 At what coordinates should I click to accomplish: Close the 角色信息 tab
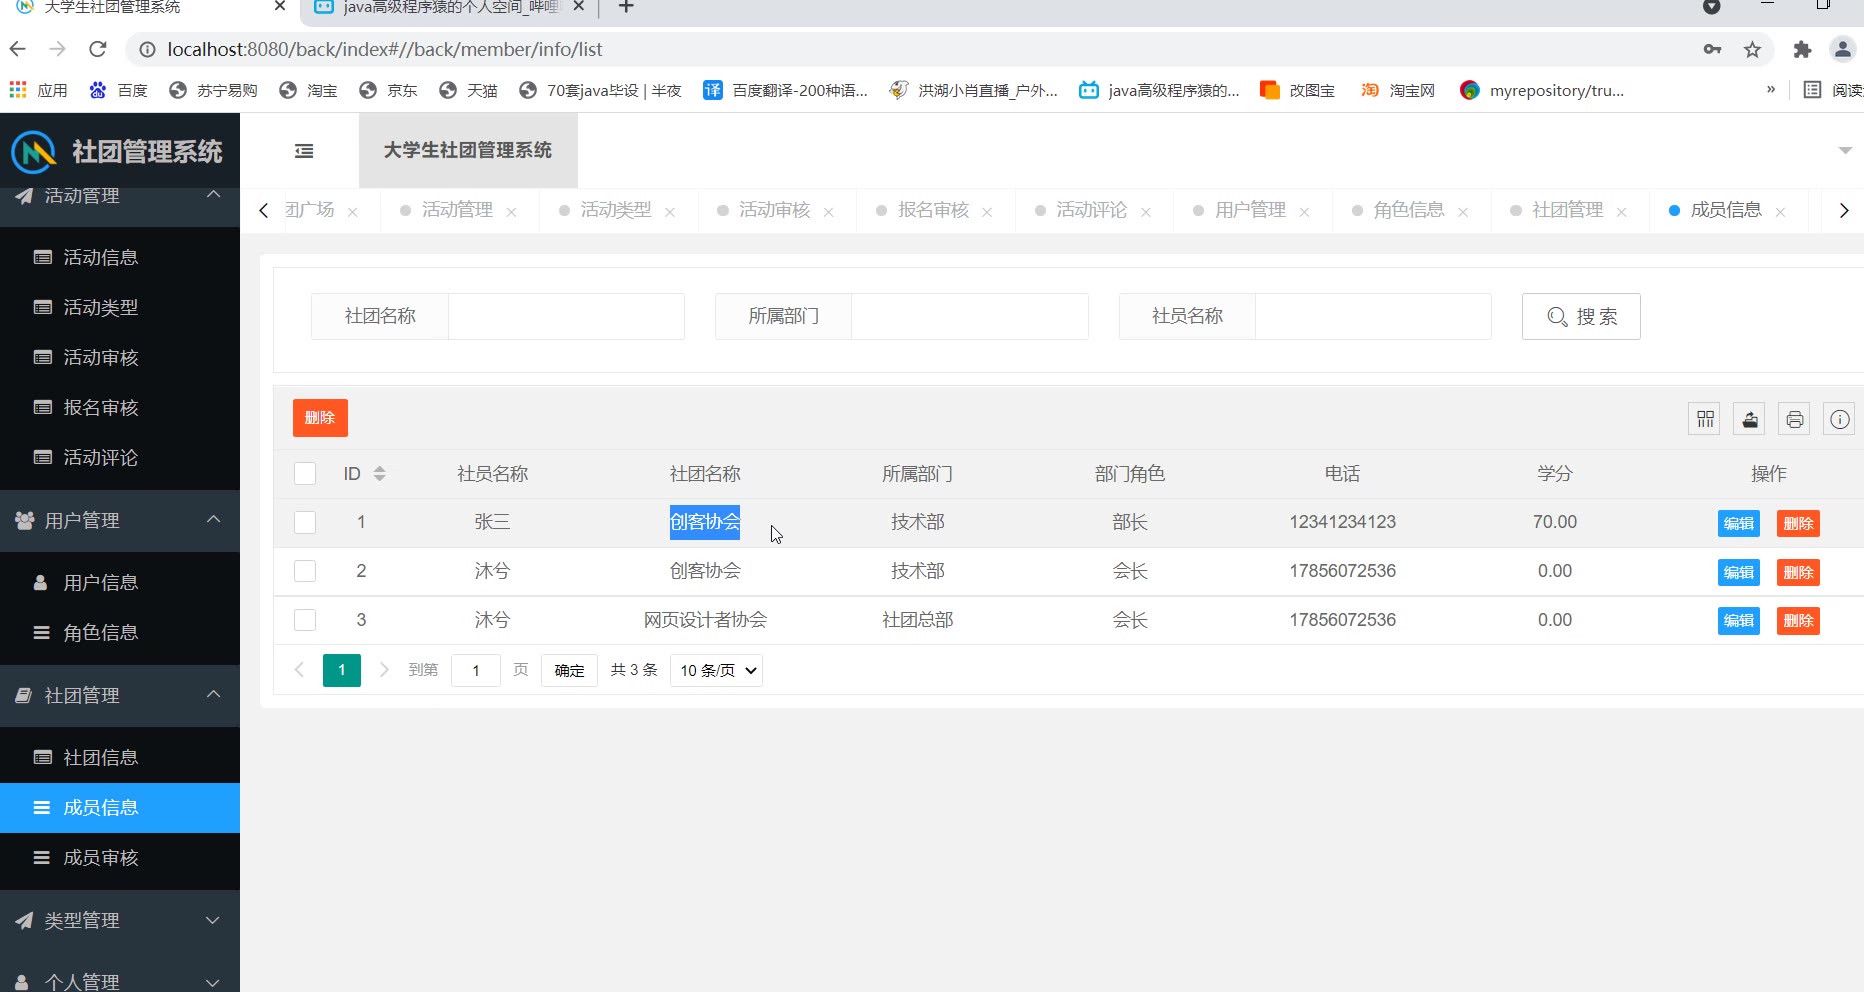pos(1463,212)
